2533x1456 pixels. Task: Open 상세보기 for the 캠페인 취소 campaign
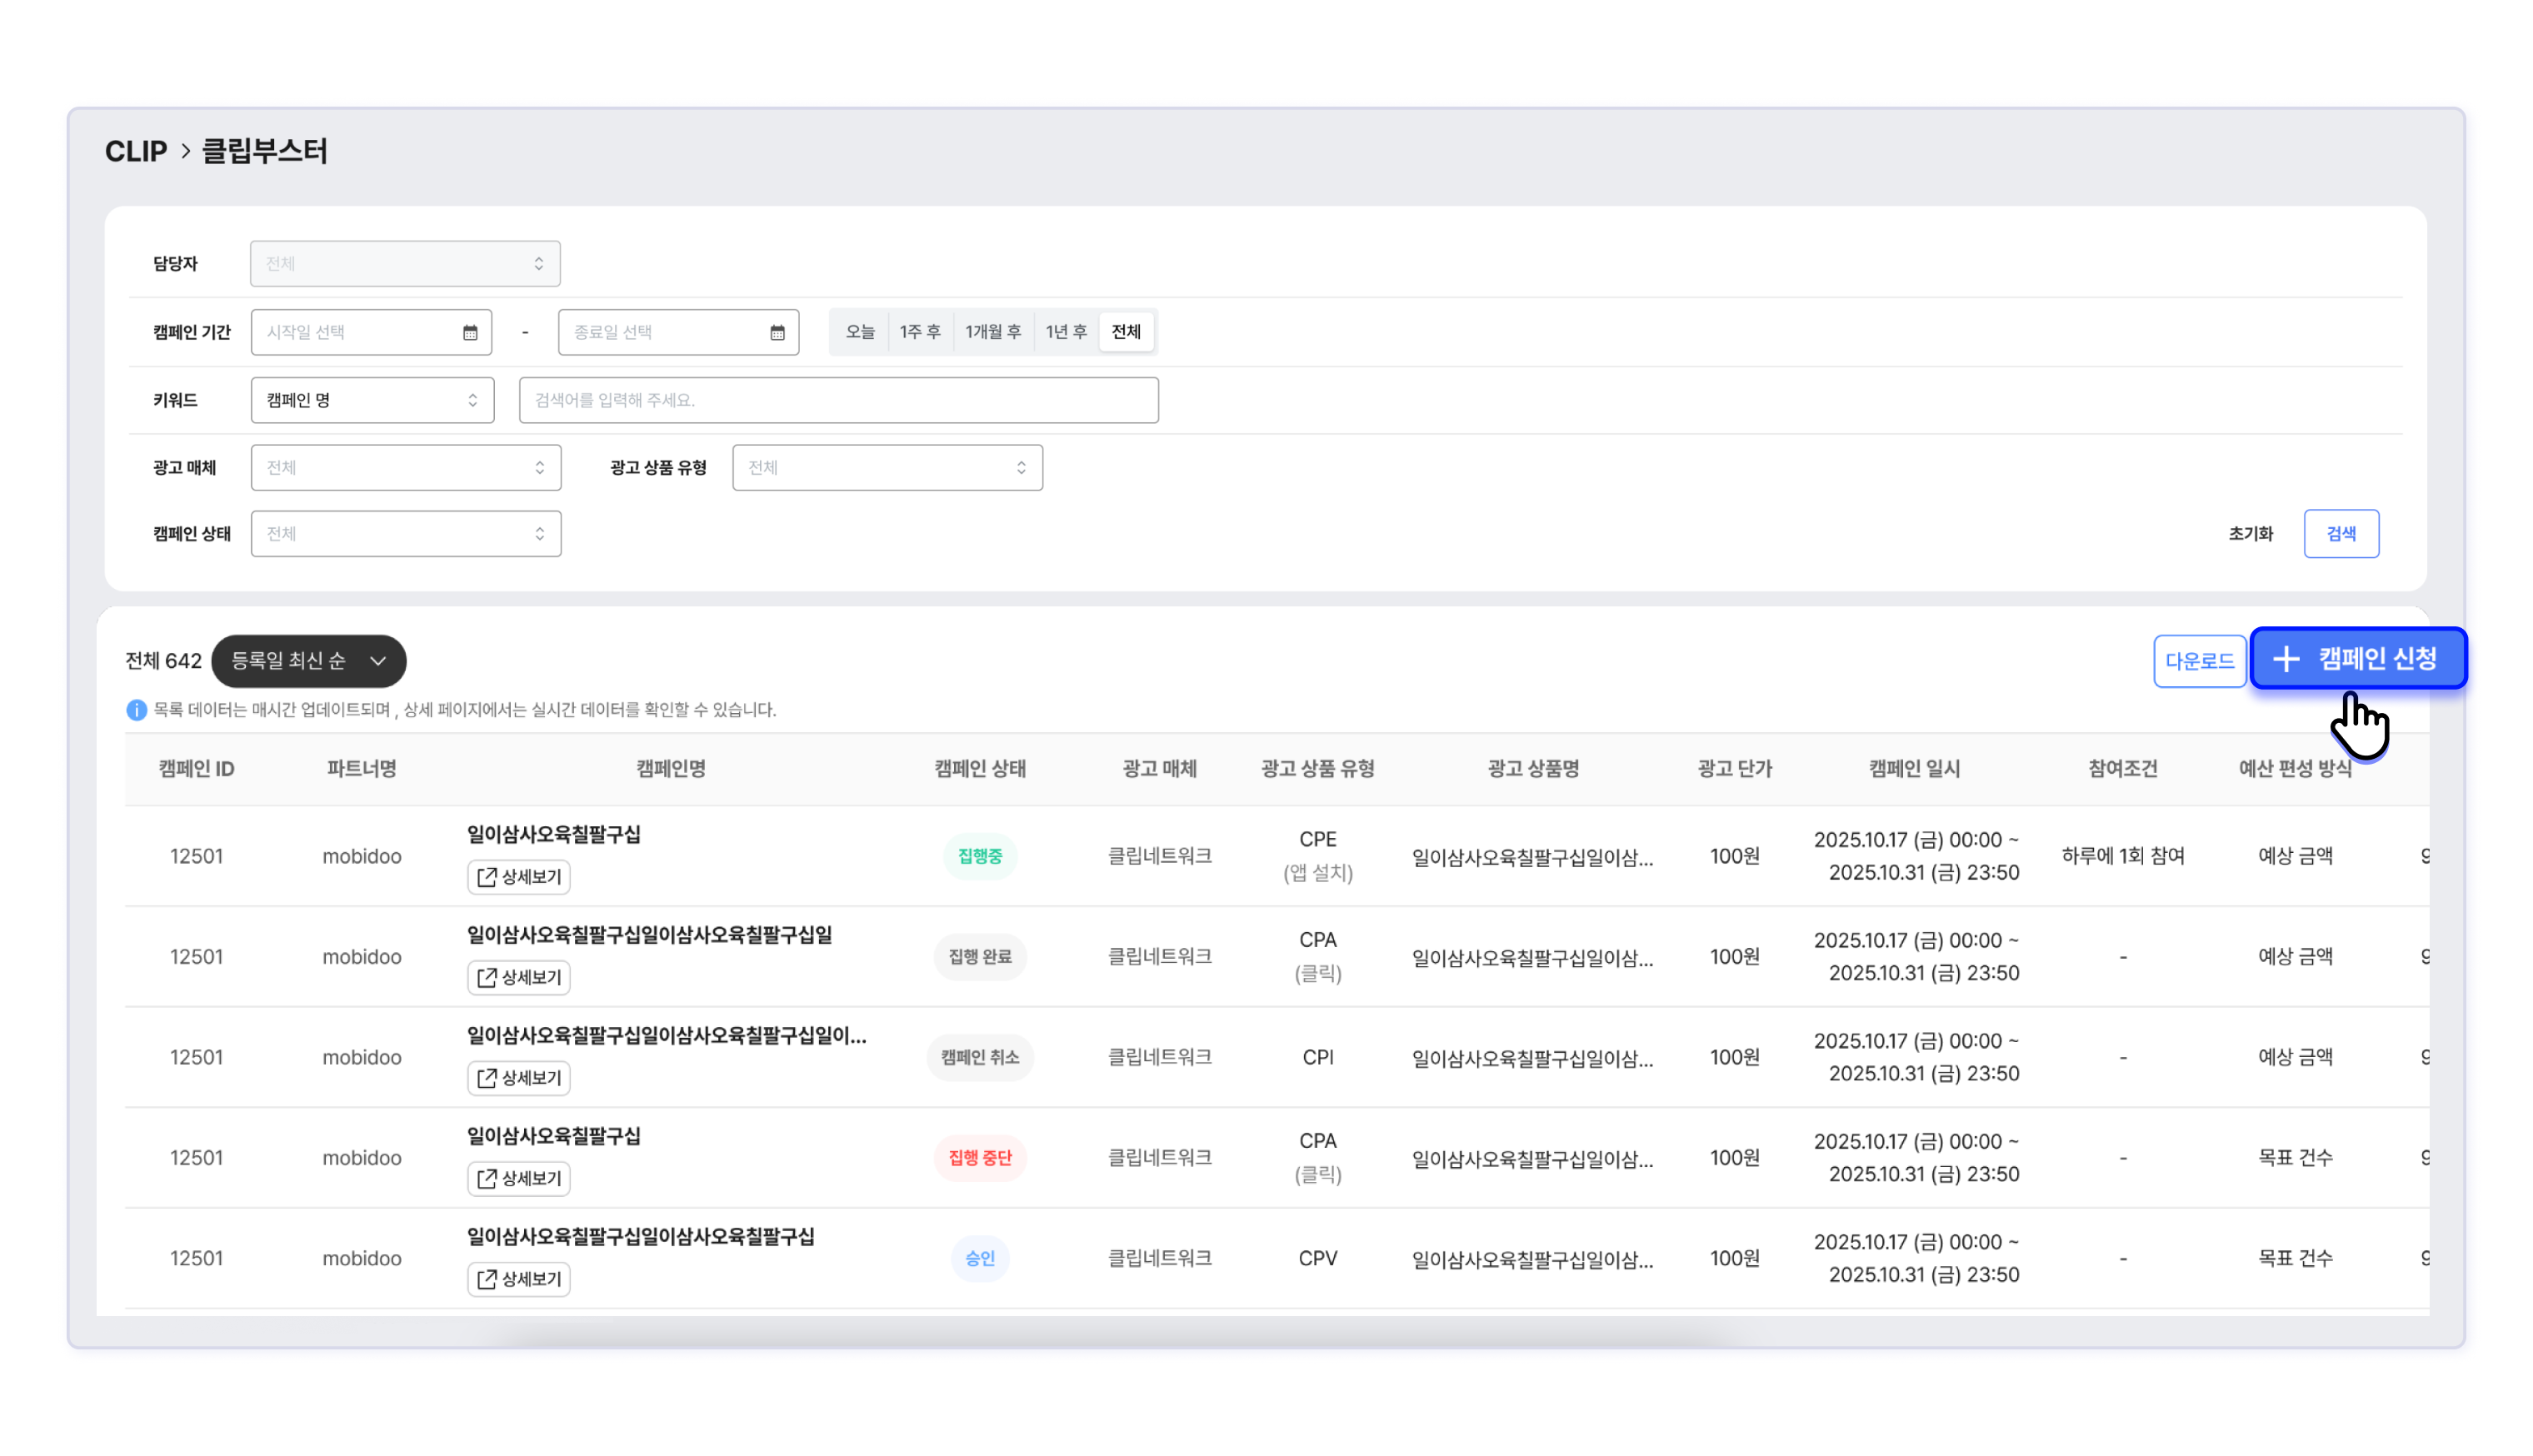(x=519, y=1078)
